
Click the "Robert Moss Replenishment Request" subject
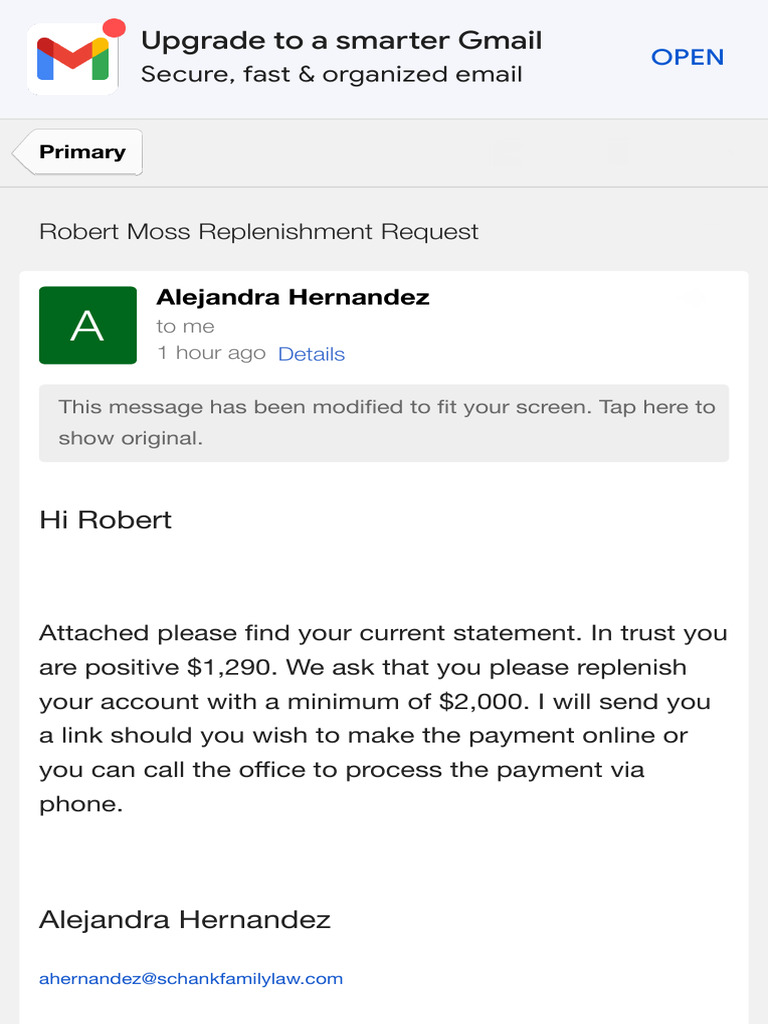coord(258,232)
